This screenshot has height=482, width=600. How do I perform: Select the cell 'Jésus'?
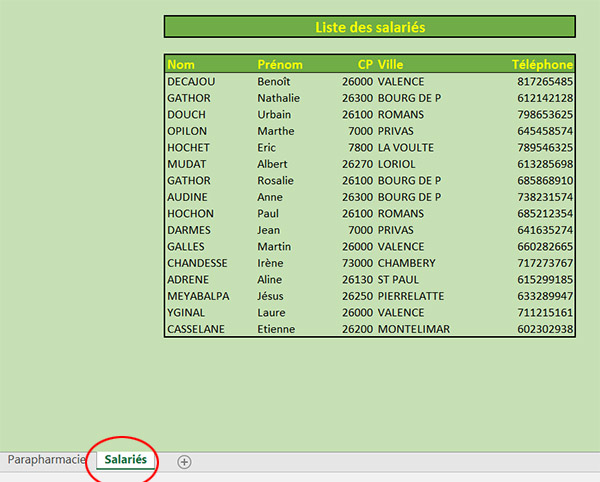(270, 296)
